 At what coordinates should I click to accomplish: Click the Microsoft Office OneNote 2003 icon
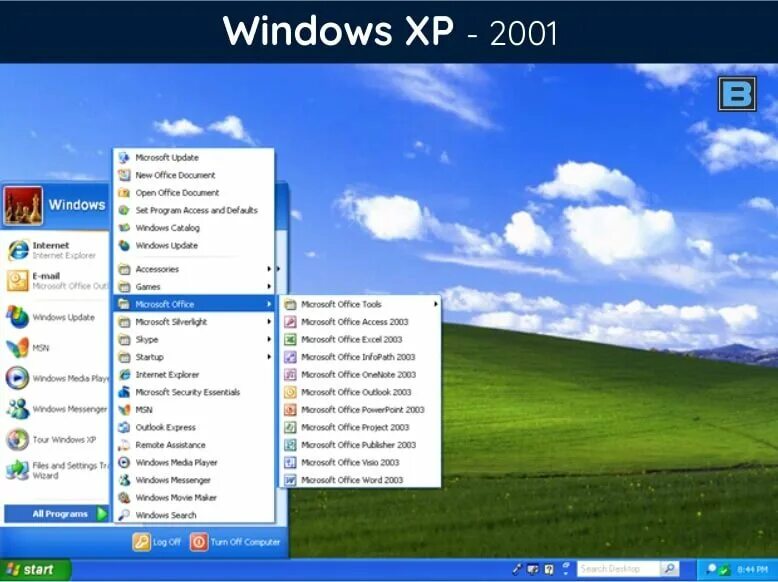(x=290, y=375)
